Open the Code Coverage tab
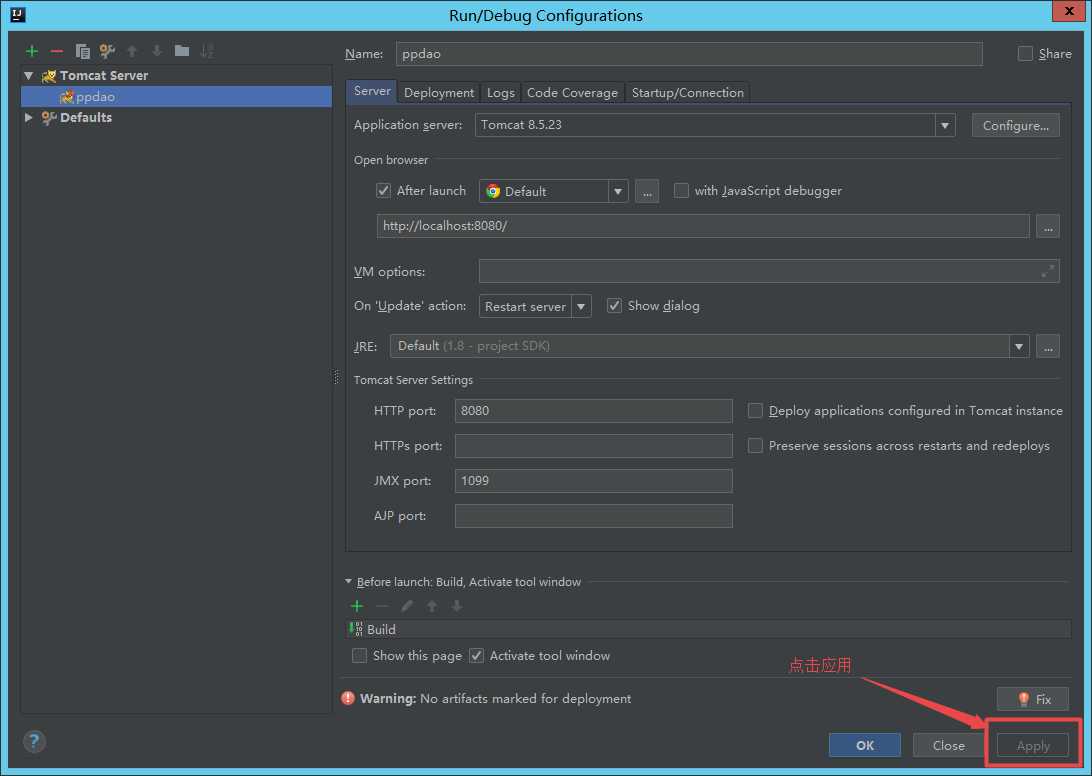Image resolution: width=1092 pixels, height=776 pixels. 572,93
